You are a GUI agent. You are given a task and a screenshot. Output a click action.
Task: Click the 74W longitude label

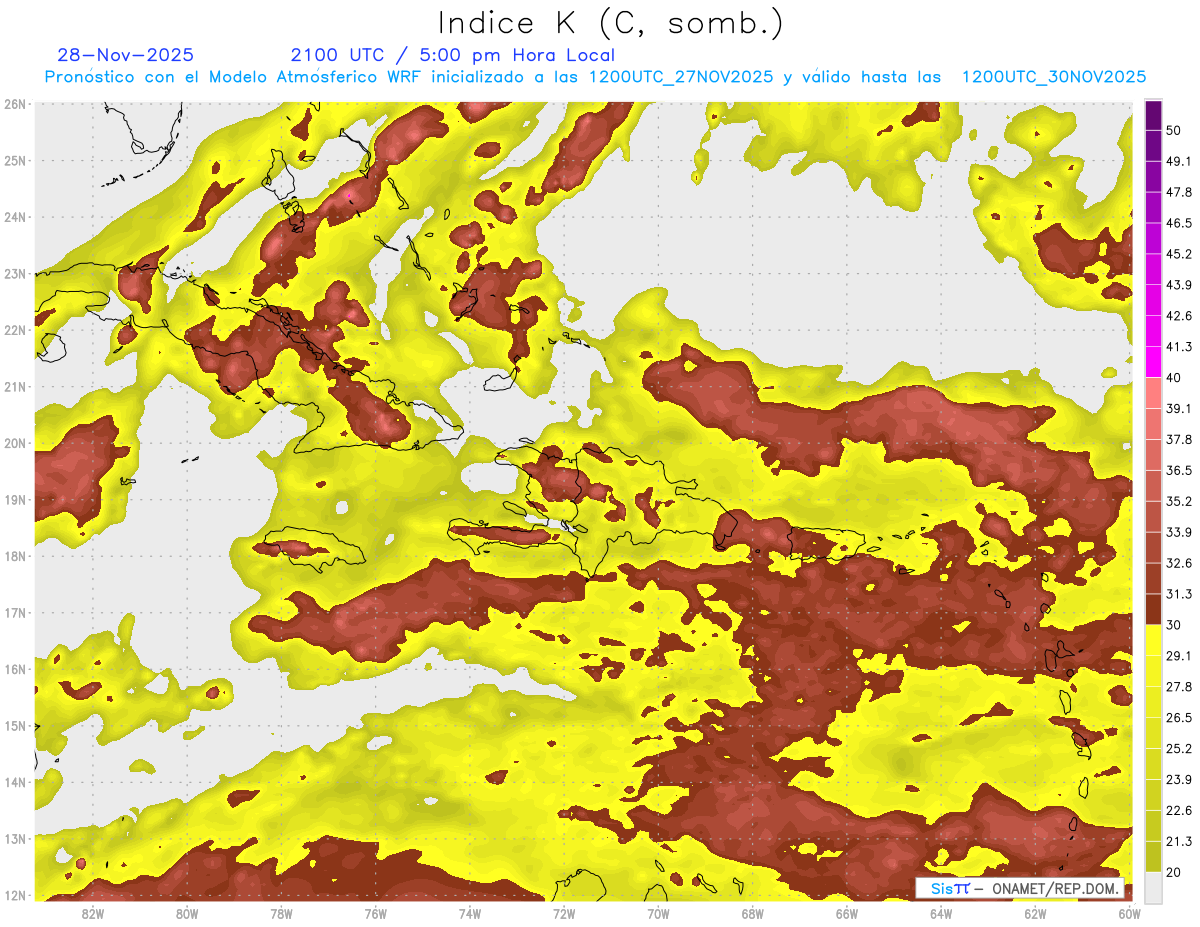470,913
